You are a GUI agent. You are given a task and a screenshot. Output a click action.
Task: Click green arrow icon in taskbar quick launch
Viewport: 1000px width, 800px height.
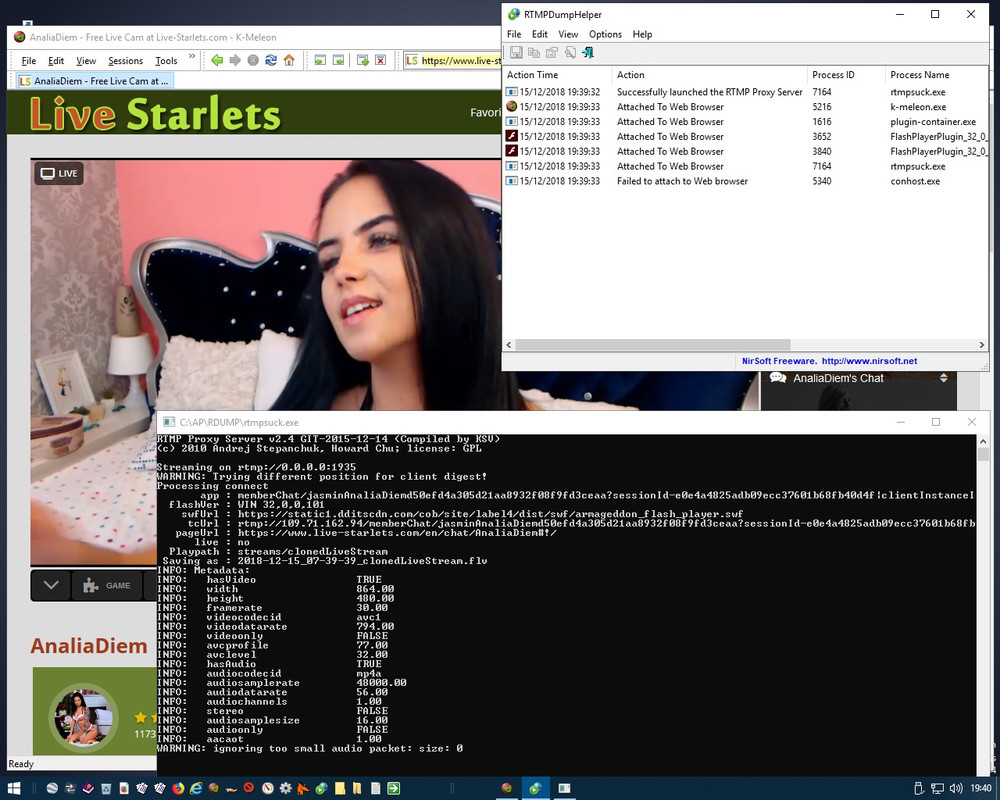(x=393, y=789)
